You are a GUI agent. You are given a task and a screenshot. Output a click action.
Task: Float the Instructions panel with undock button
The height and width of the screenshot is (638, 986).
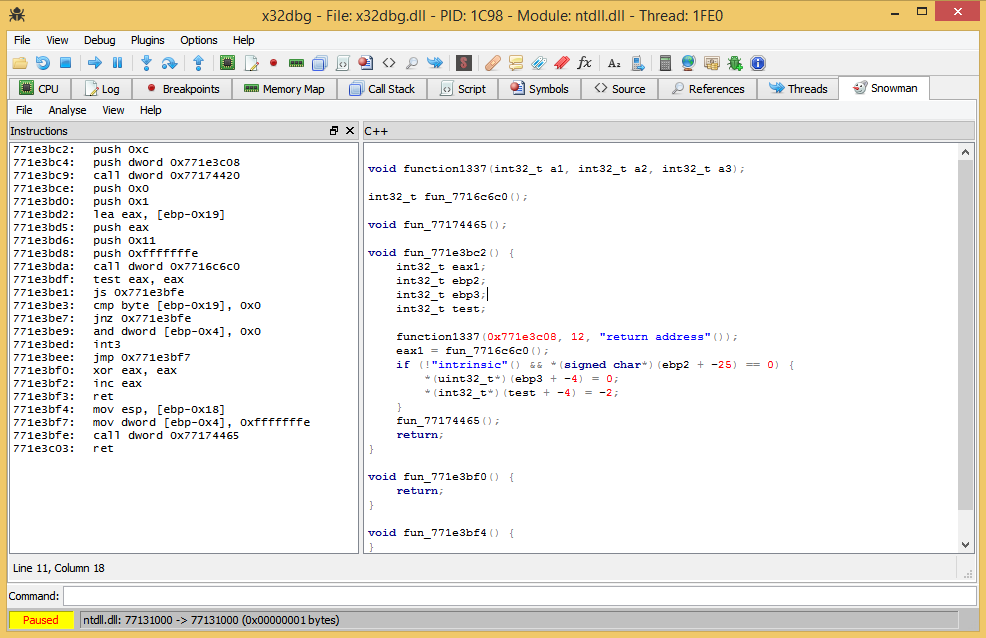(334, 131)
